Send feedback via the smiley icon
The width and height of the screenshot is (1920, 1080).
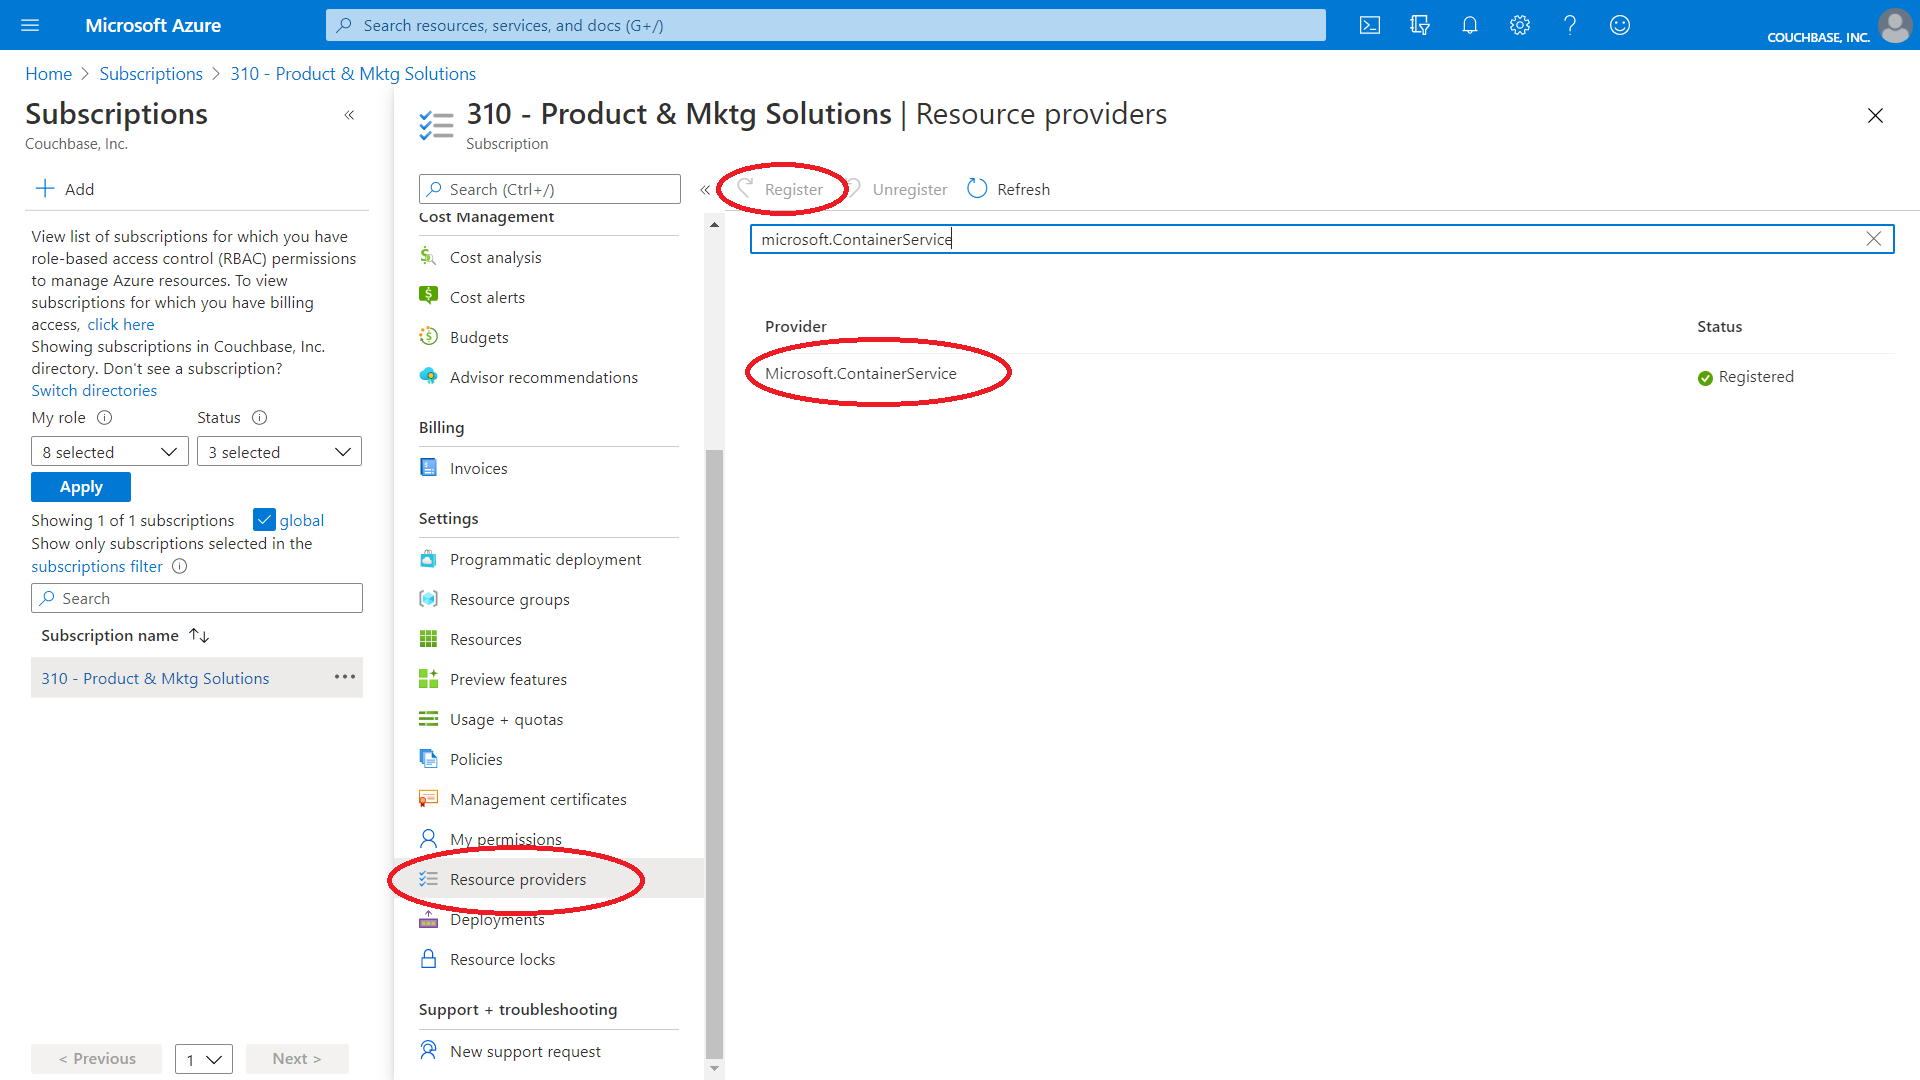(x=1619, y=25)
